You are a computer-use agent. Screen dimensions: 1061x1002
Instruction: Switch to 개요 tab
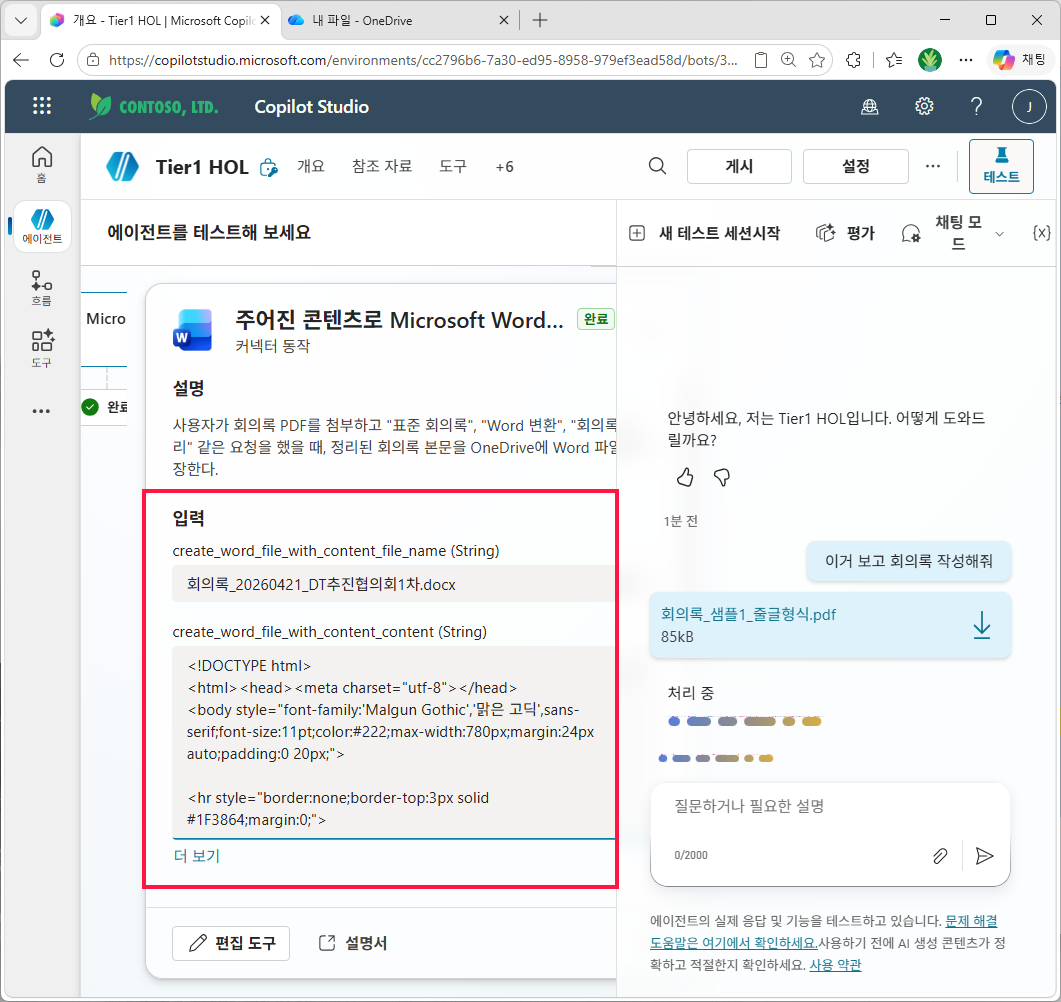pos(311,166)
